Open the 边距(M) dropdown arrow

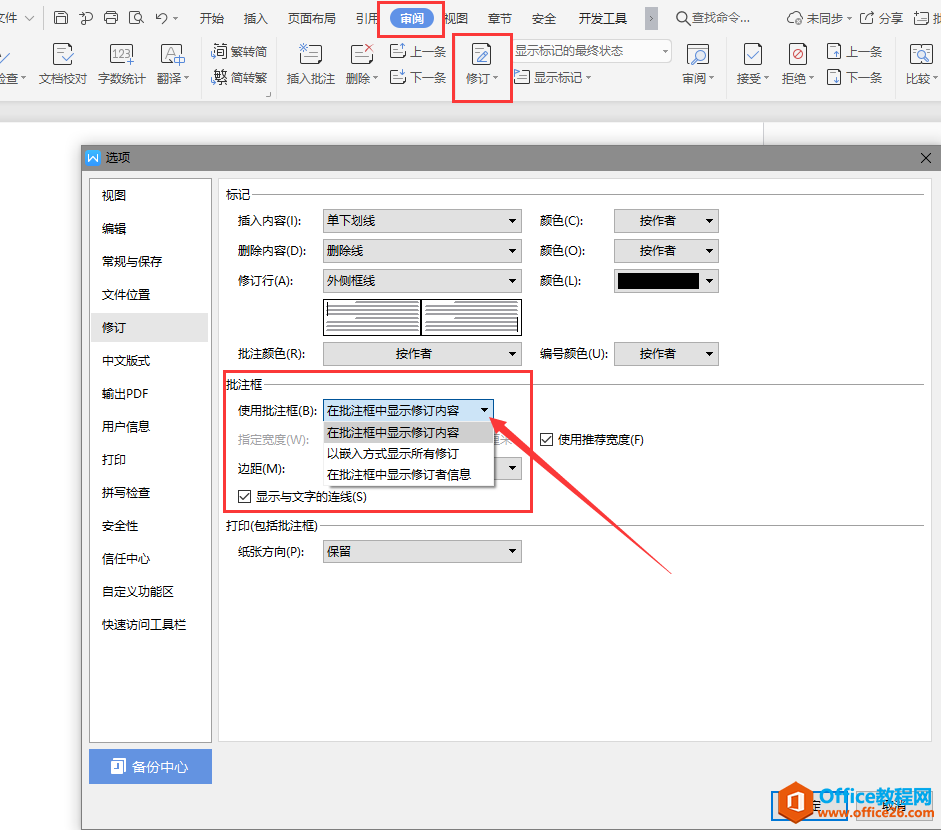[513, 468]
